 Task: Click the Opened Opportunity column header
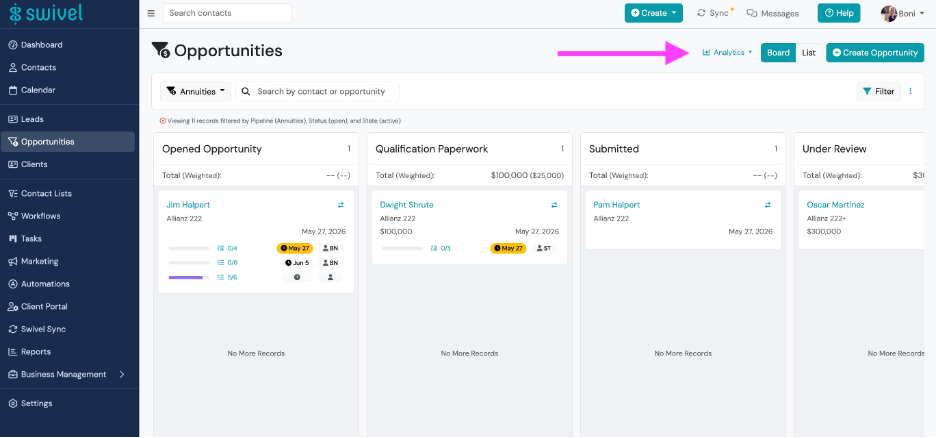212,149
